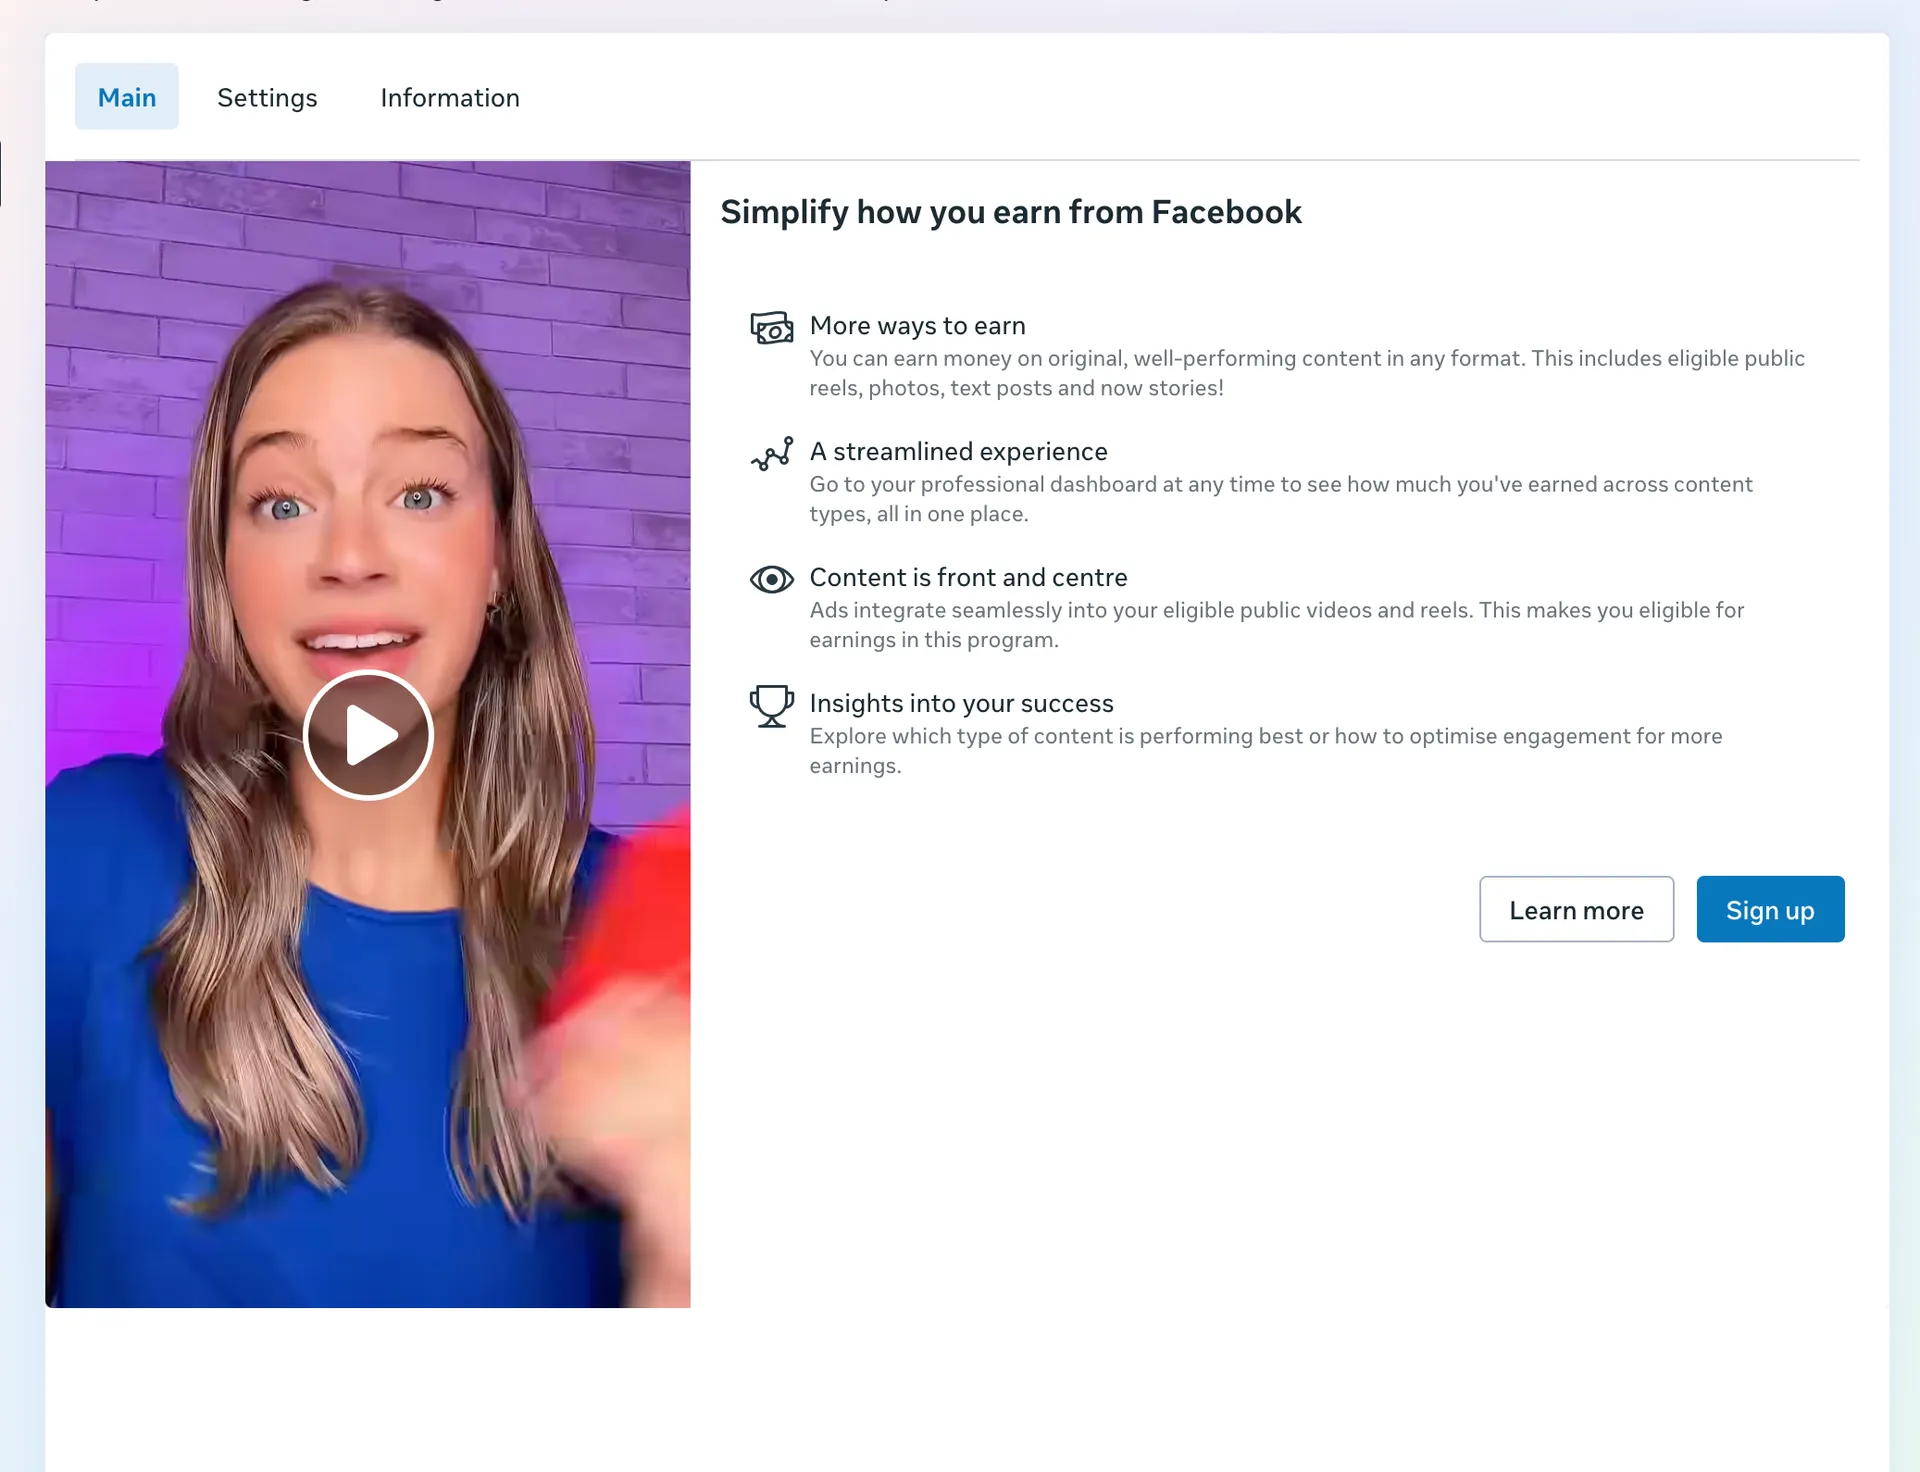Viewport: 1920px width, 1472px height.
Task: Click the eye icon beside Content is front and centre
Action: tap(772, 579)
